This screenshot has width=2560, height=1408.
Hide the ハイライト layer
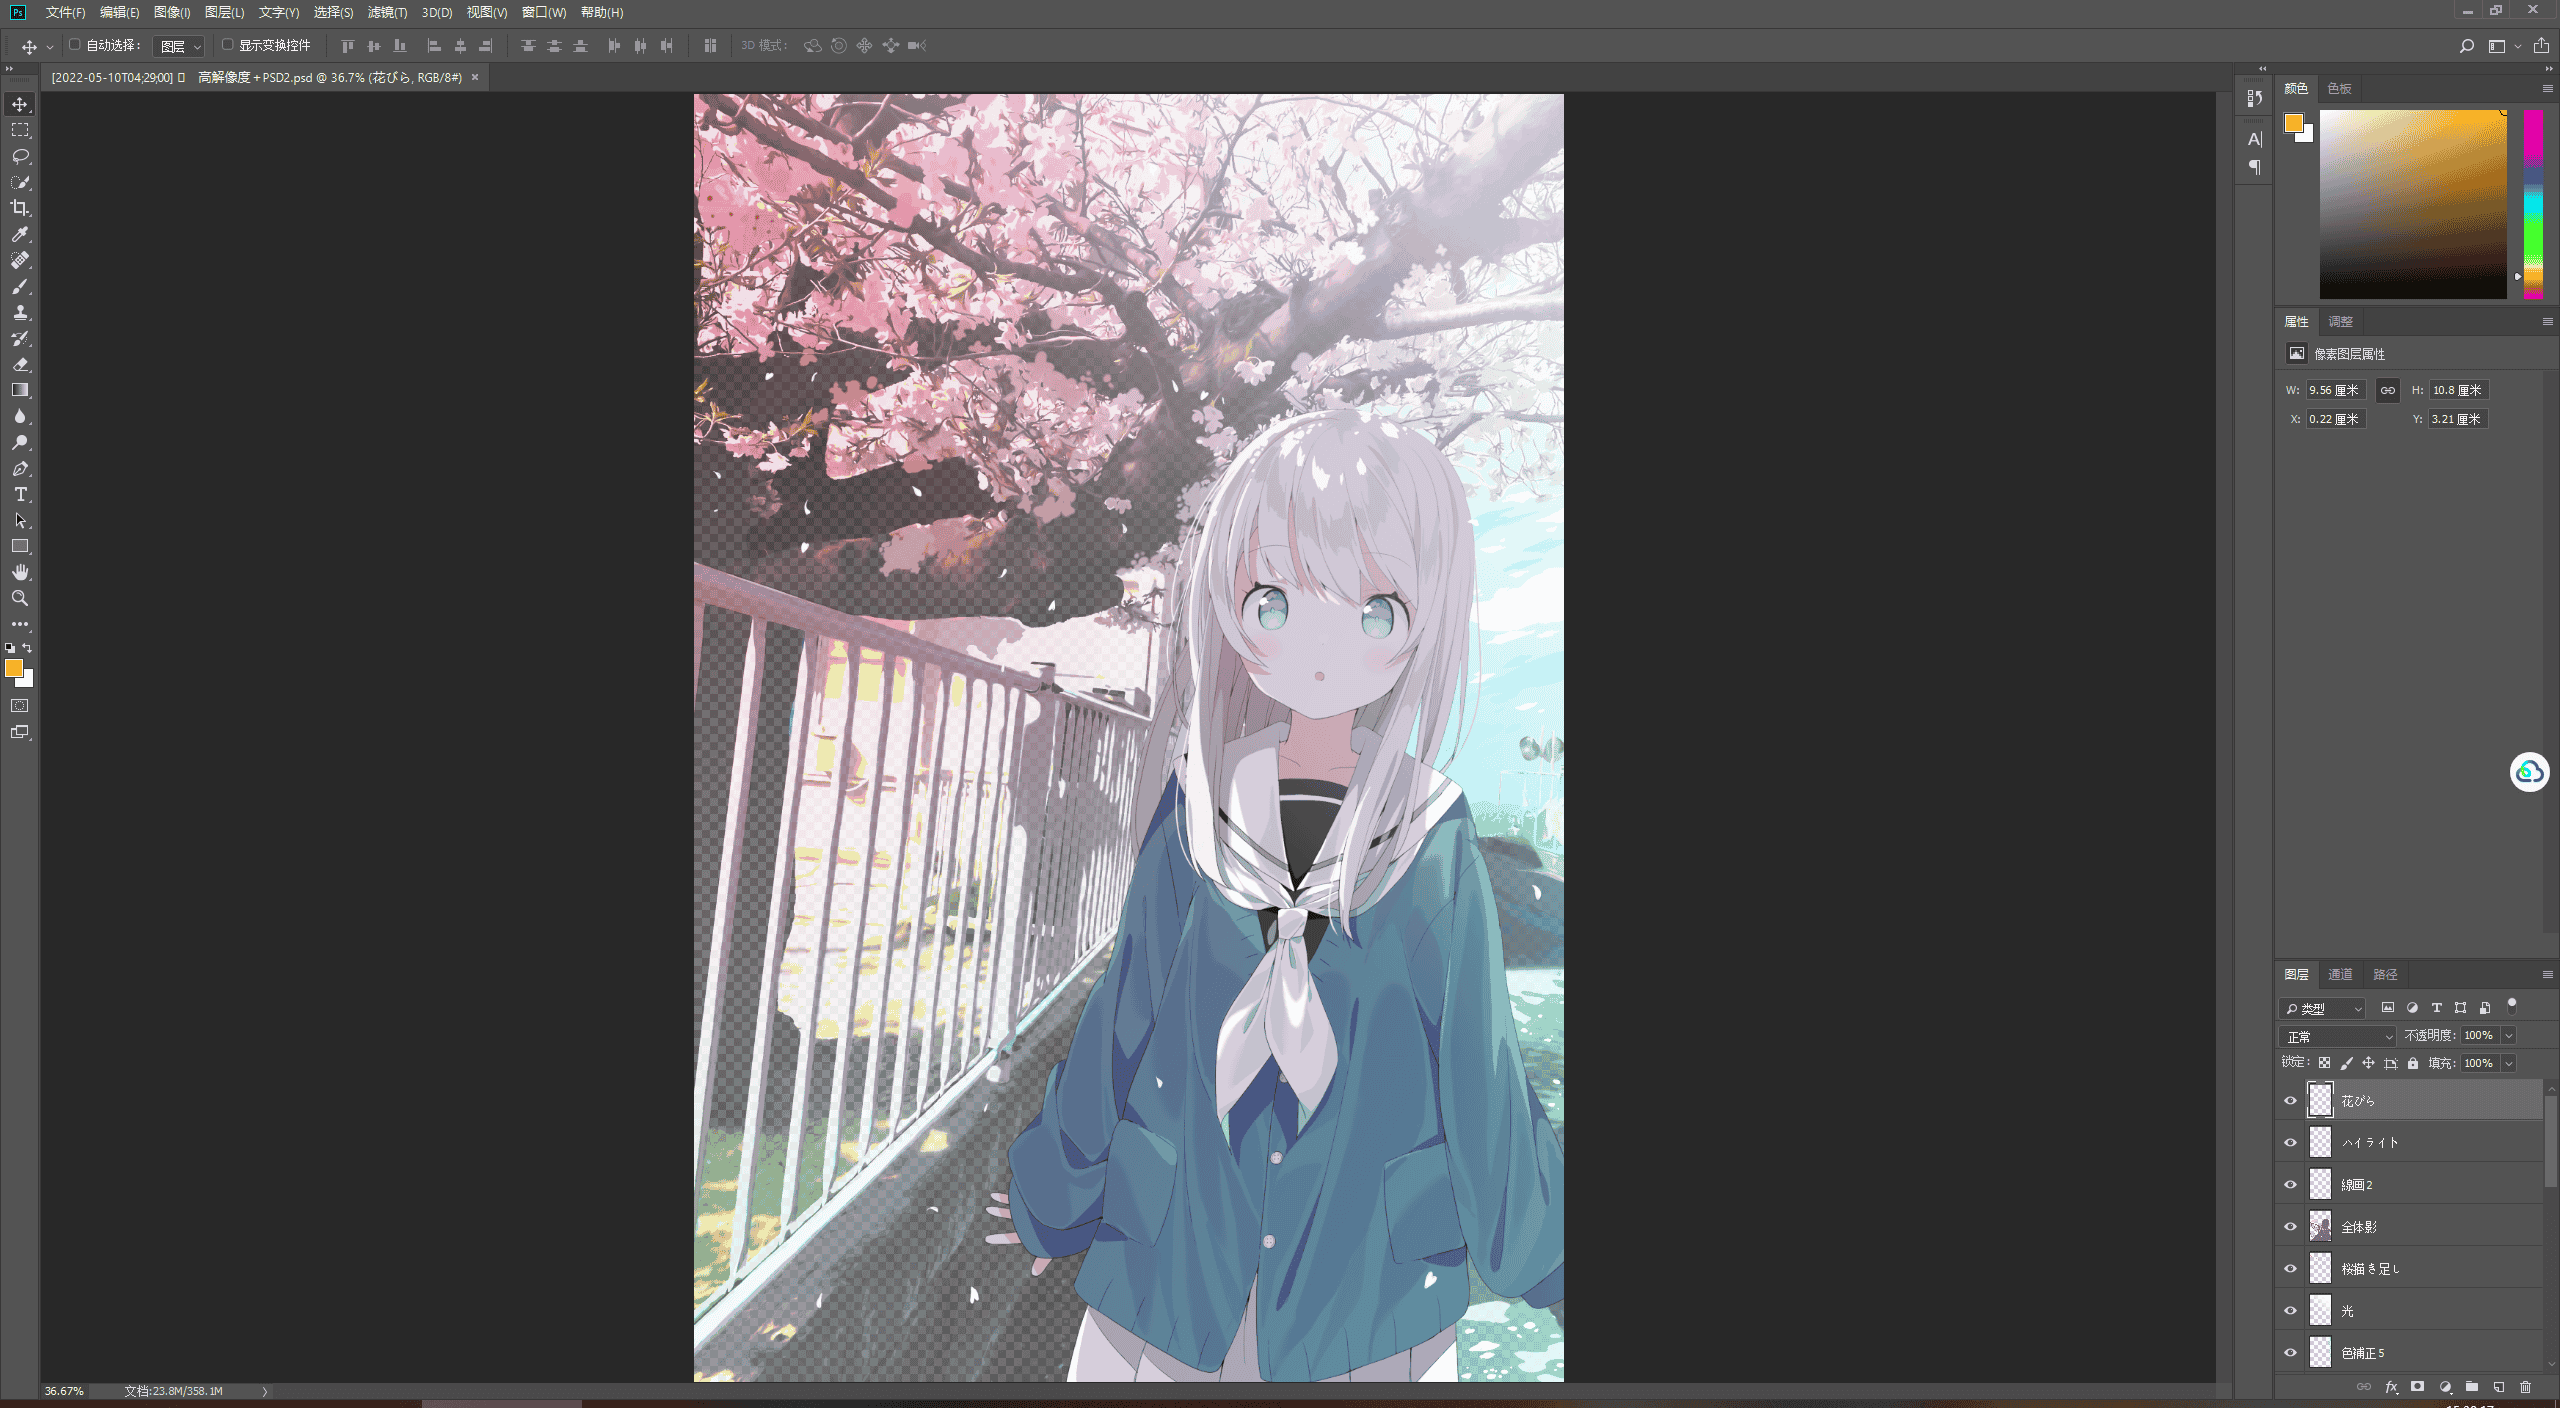pyautogui.click(x=2290, y=1143)
